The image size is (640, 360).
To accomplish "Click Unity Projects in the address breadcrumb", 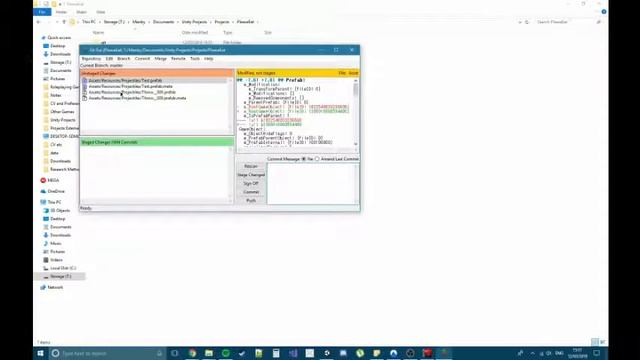I will 194,22.
